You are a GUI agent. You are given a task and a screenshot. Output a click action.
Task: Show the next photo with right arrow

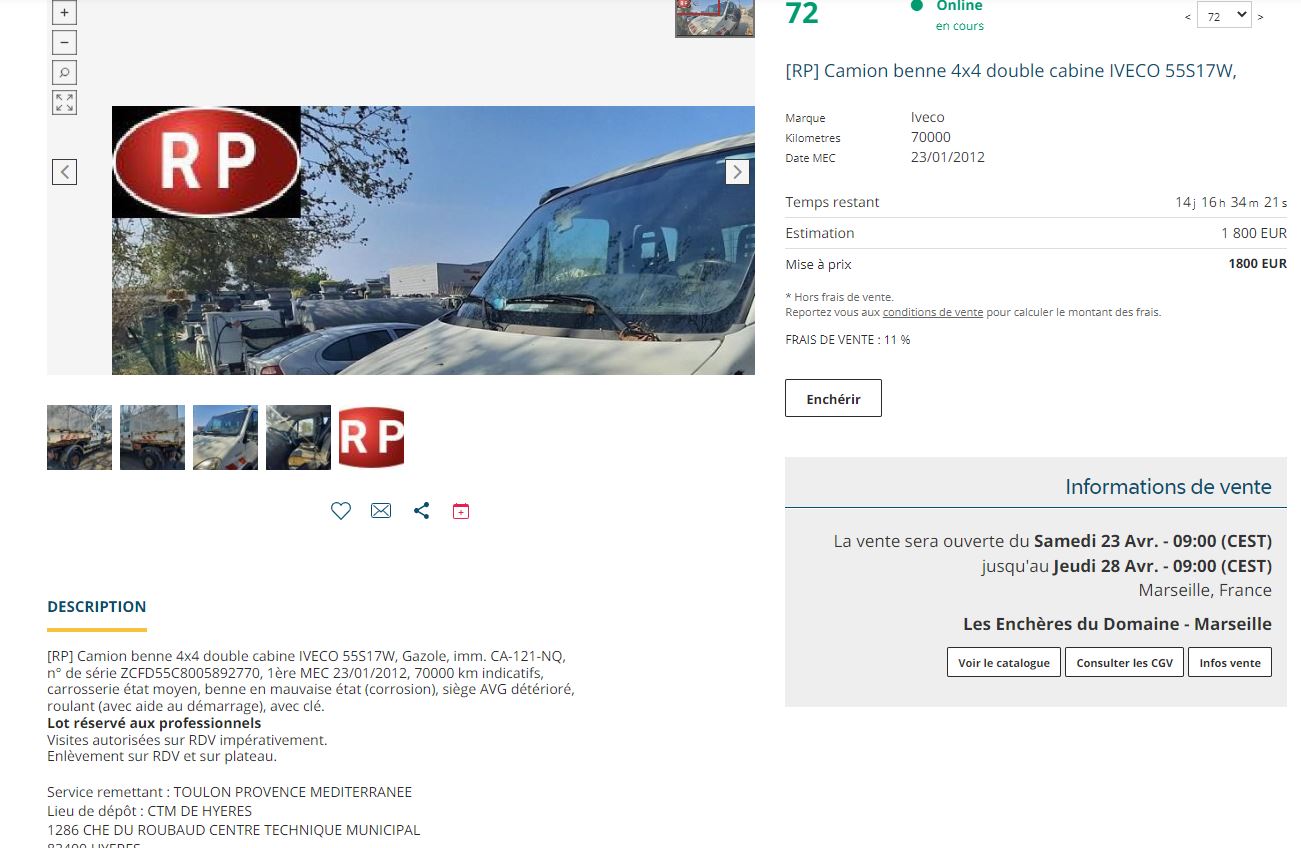(737, 172)
